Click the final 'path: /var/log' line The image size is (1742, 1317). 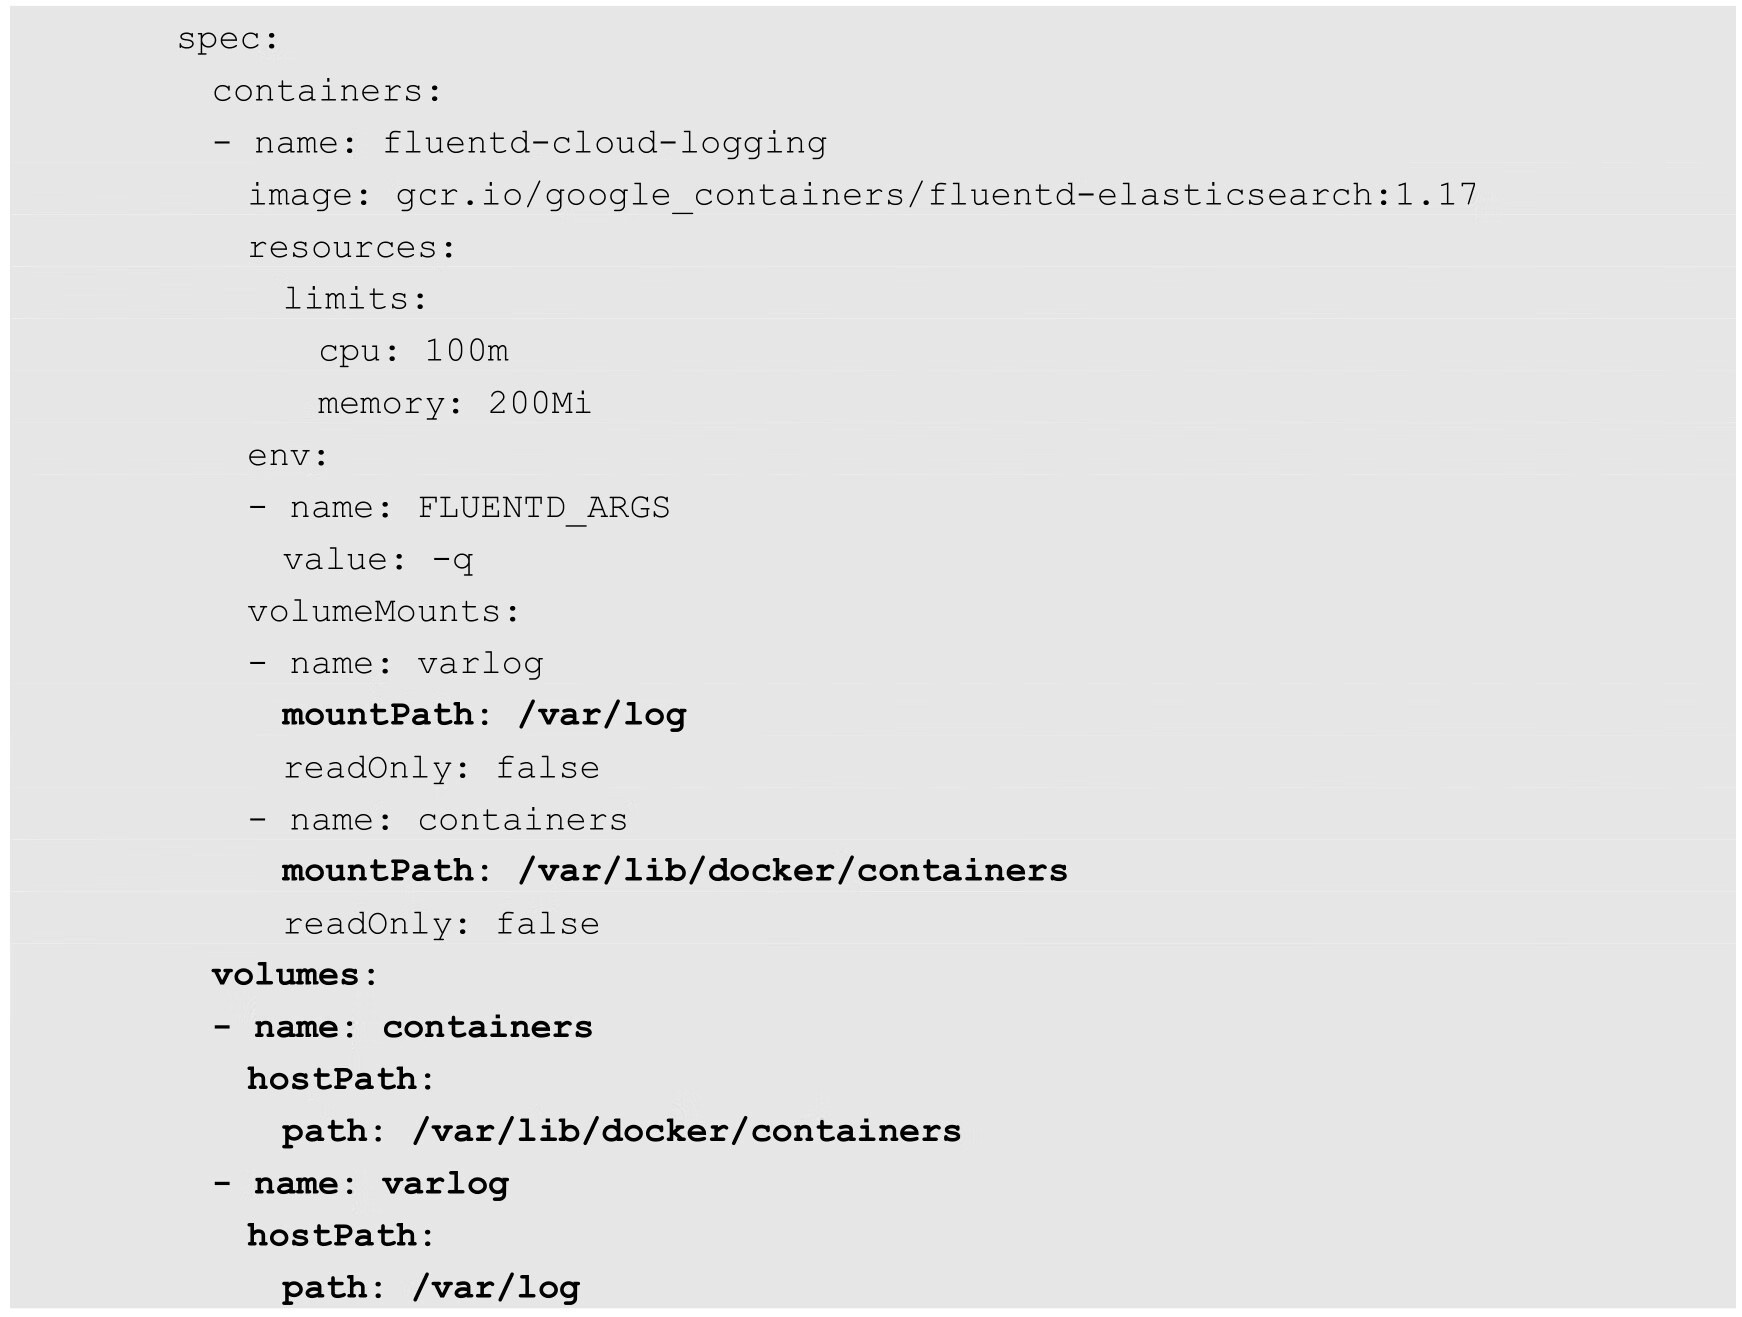click(430, 1288)
